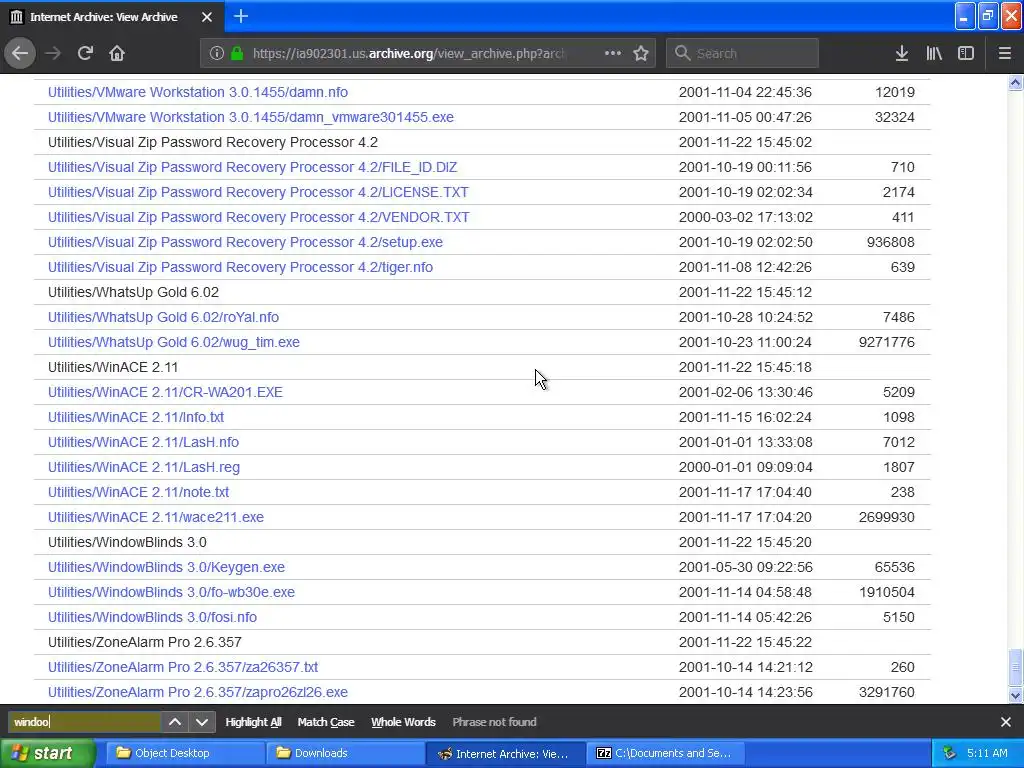Open VMware Workstation damn.nfo link
The image size is (1024, 768).
click(198, 92)
